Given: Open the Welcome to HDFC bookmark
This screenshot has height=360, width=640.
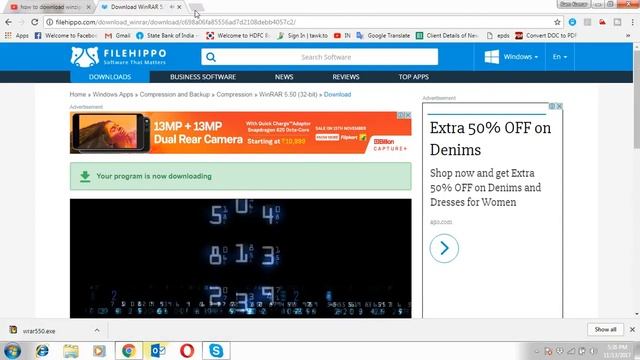Looking at the screenshot, I should 238,36.
